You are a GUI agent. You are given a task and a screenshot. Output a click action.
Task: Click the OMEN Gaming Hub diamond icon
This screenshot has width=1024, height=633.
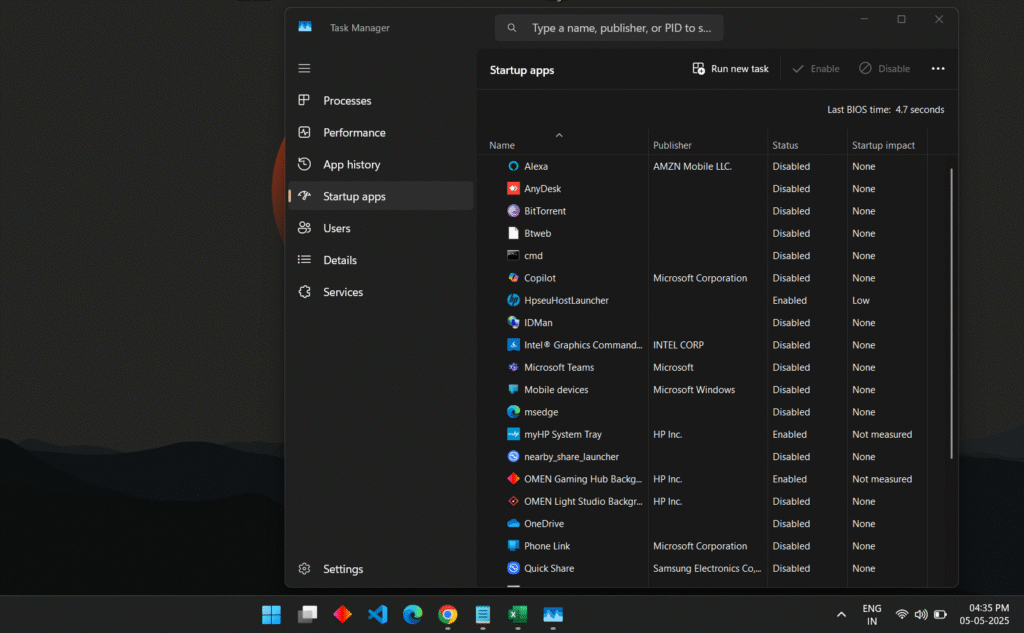click(x=513, y=479)
